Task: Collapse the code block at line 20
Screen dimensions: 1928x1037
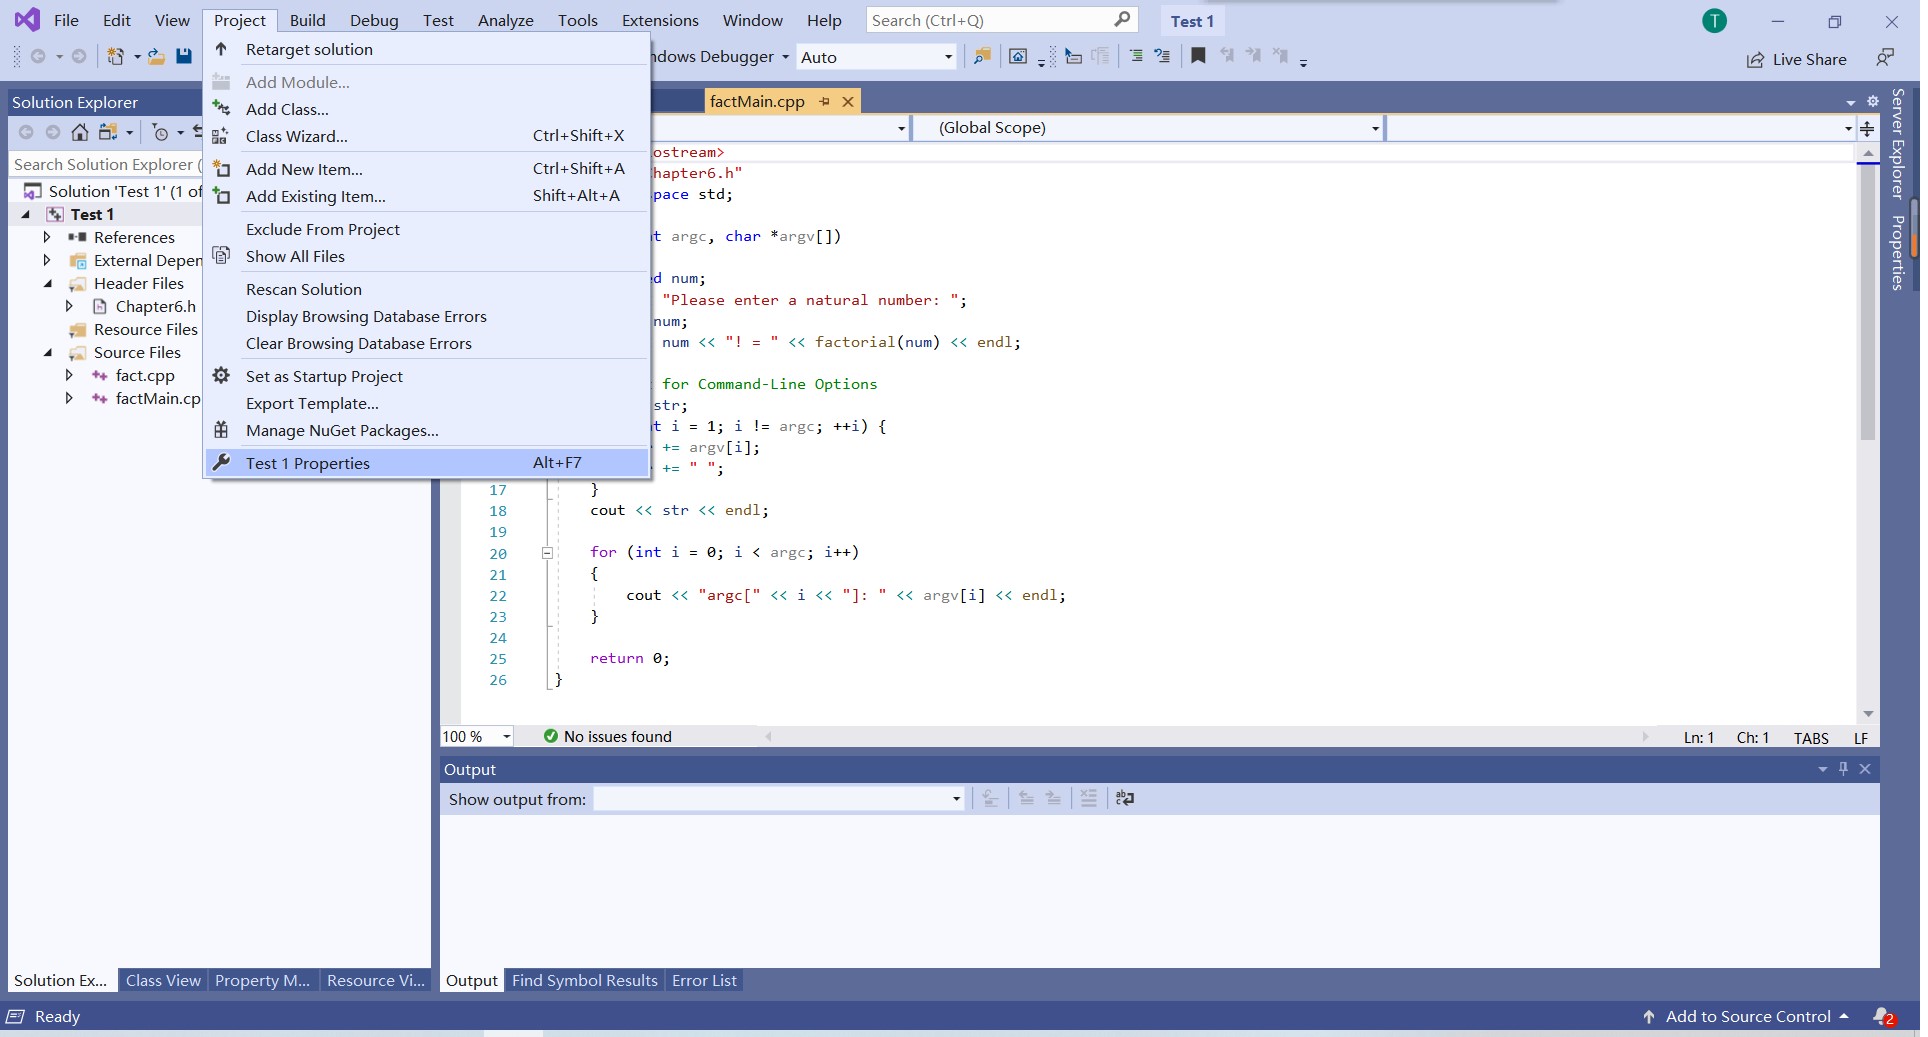Action: pyautogui.click(x=547, y=553)
